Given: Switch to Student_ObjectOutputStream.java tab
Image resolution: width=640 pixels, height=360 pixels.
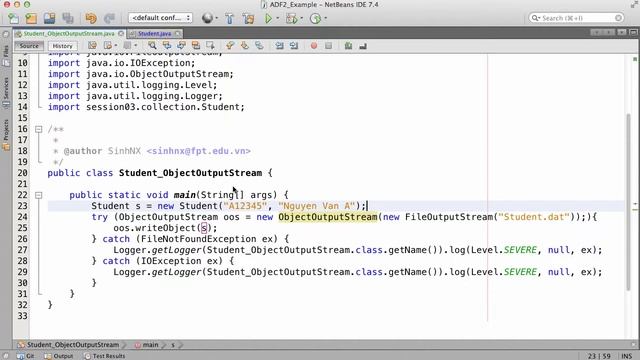Looking at the screenshot, I should (x=69, y=33).
